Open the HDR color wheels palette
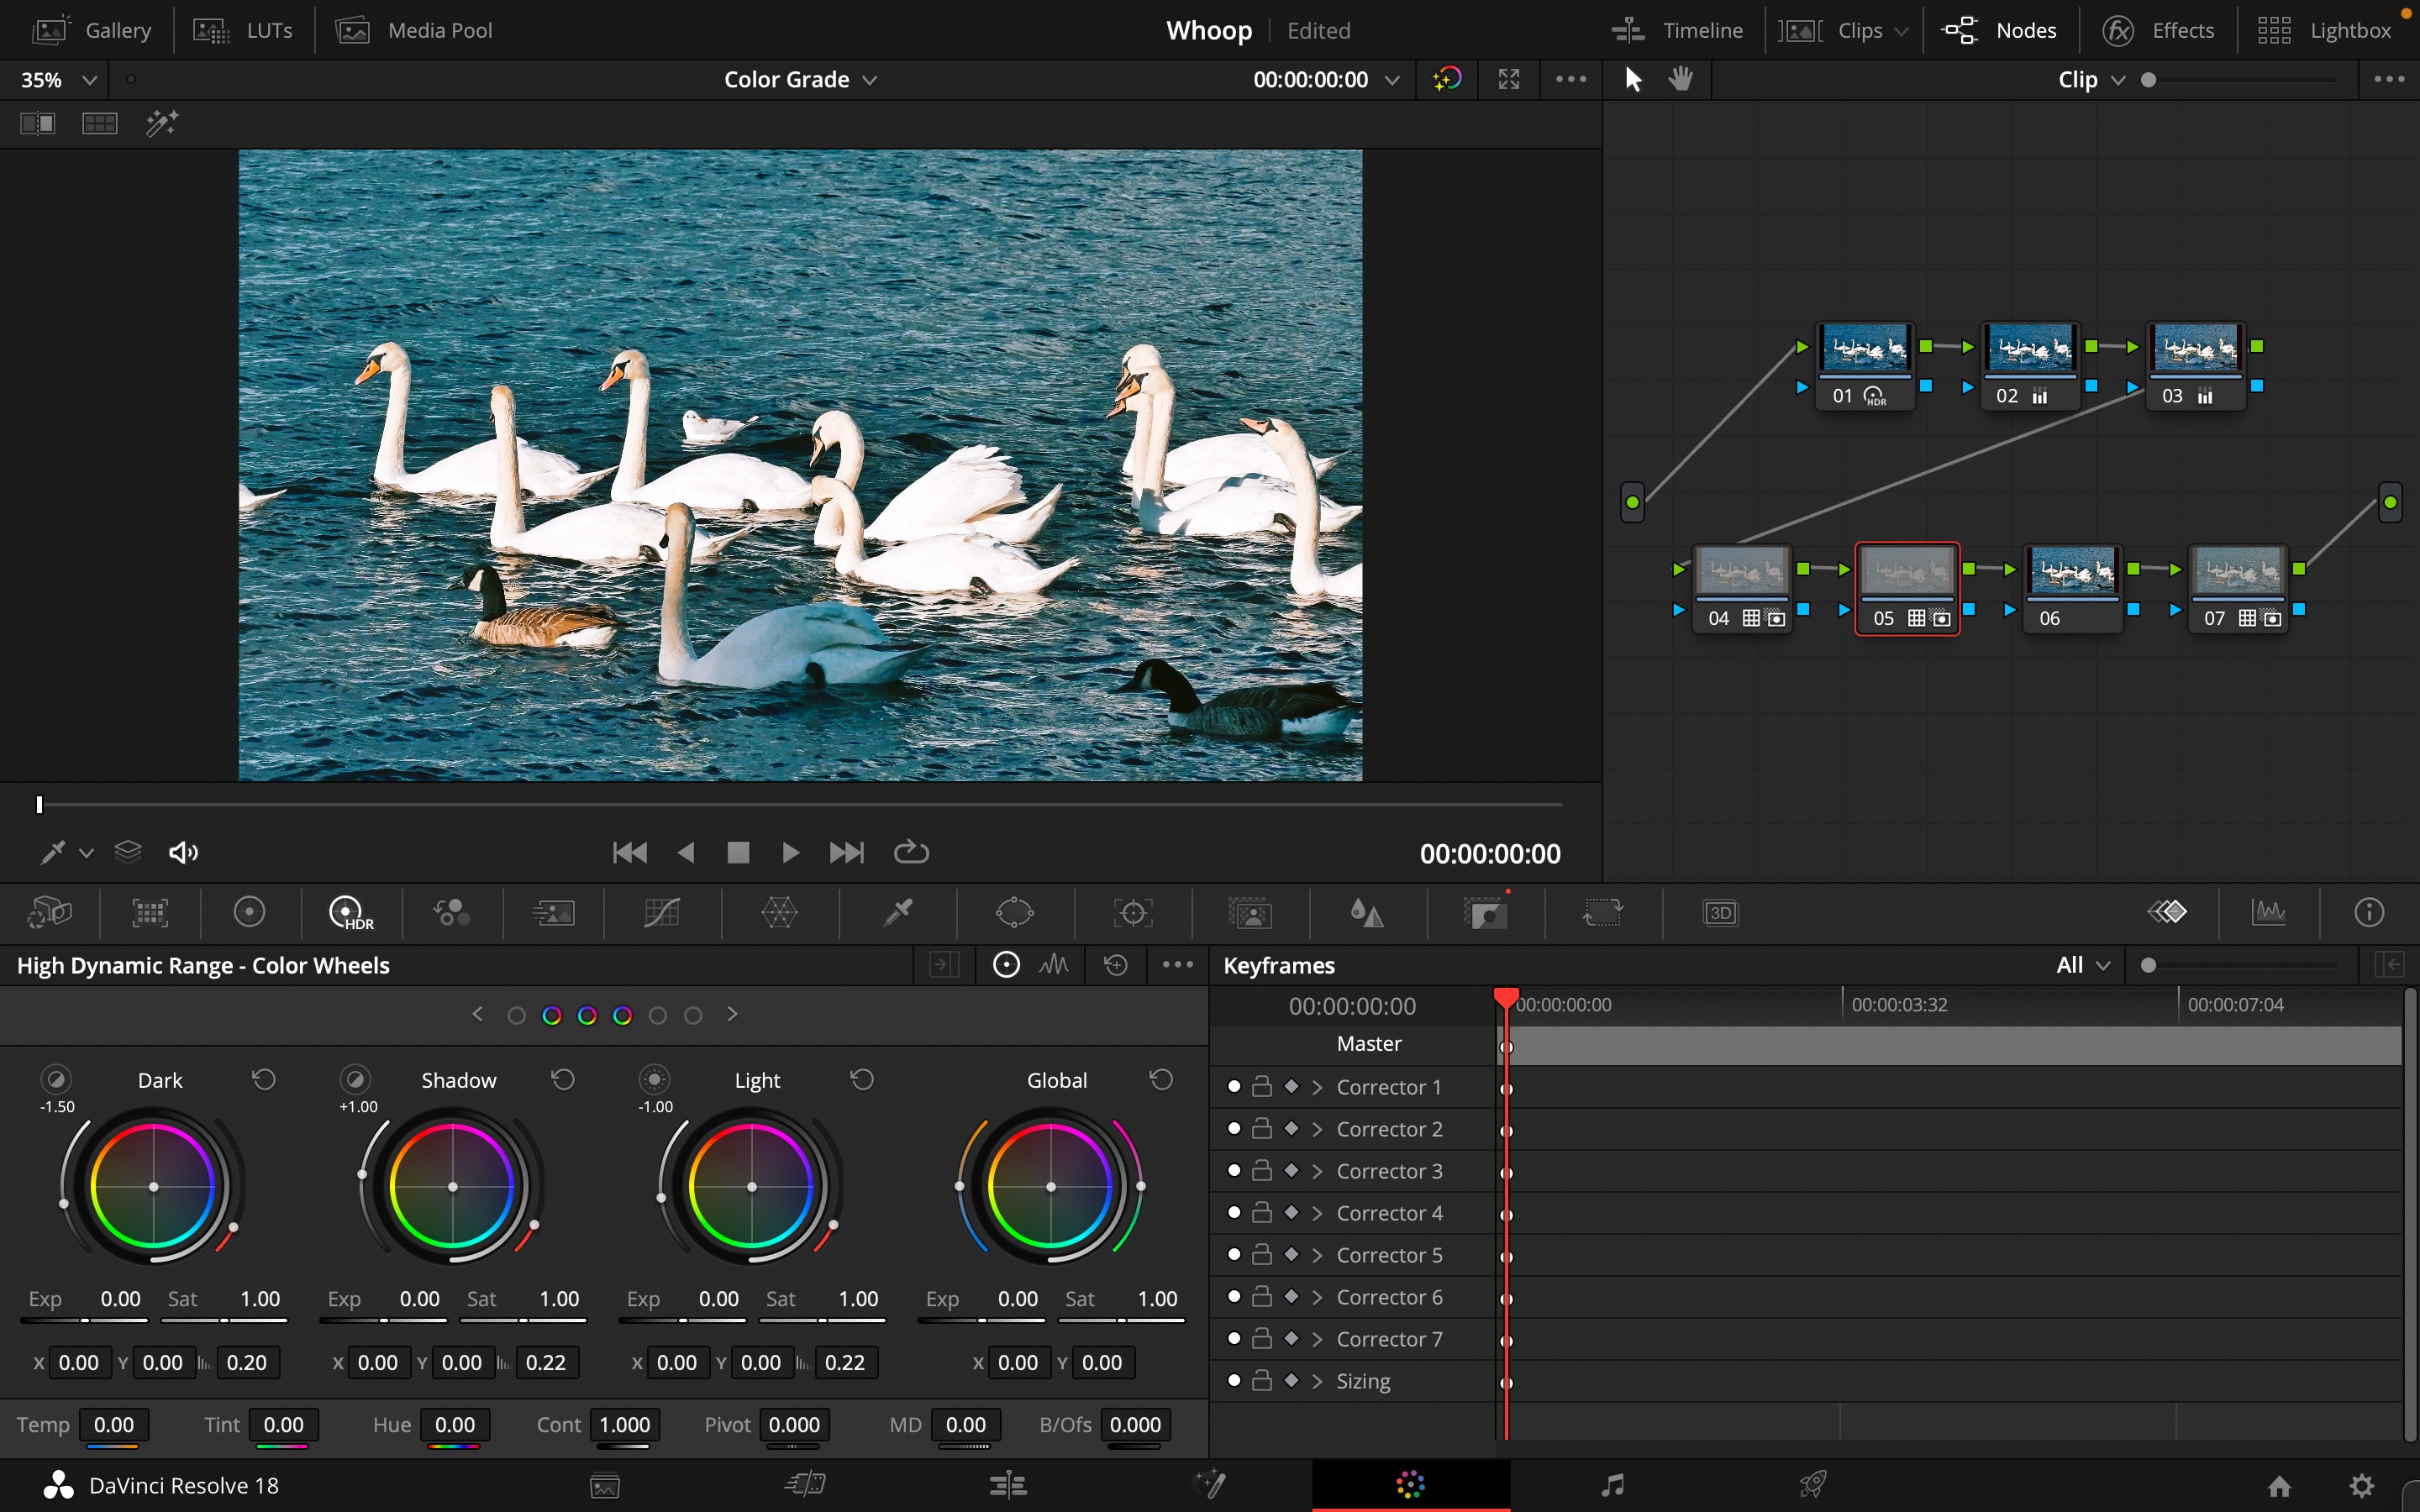The image size is (2420, 1512). tap(350, 912)
